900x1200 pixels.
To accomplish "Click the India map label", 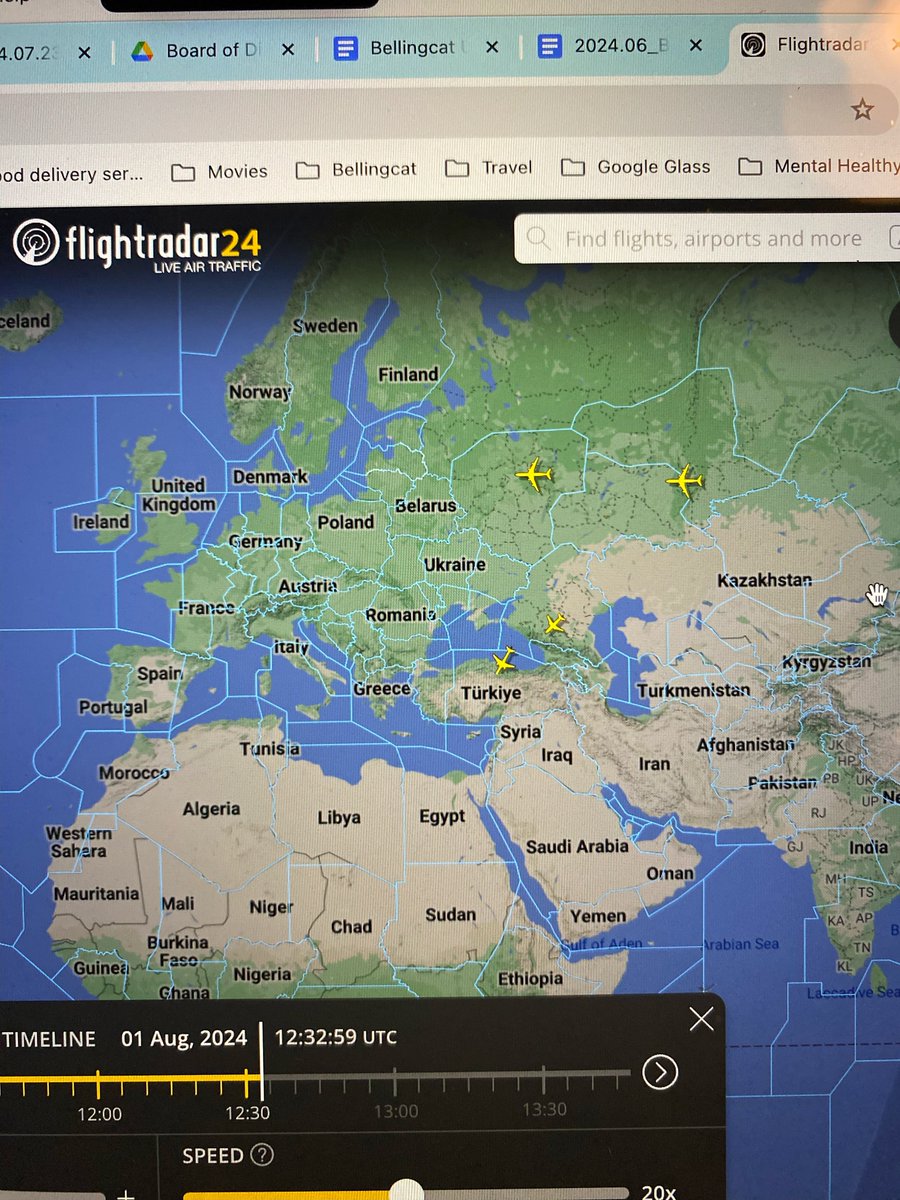I will coord(868,847).
